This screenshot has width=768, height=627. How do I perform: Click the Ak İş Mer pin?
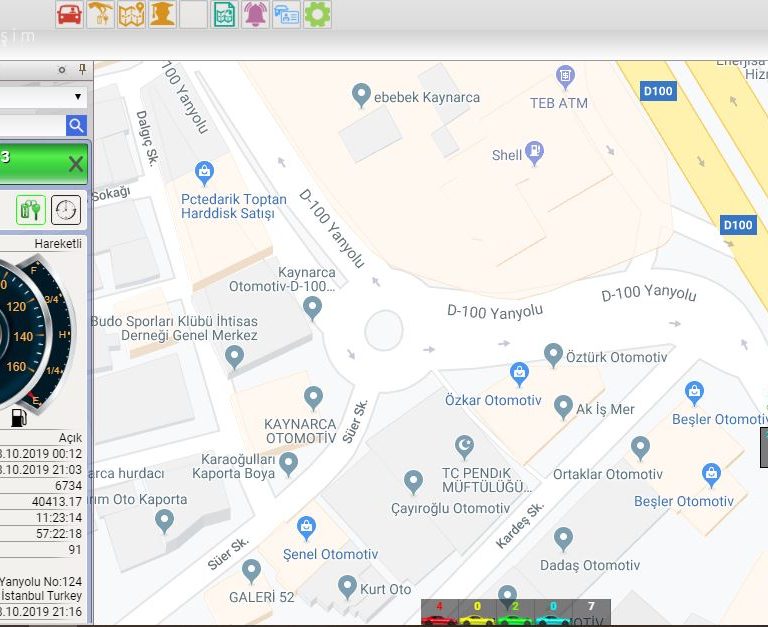pos(563,407)
